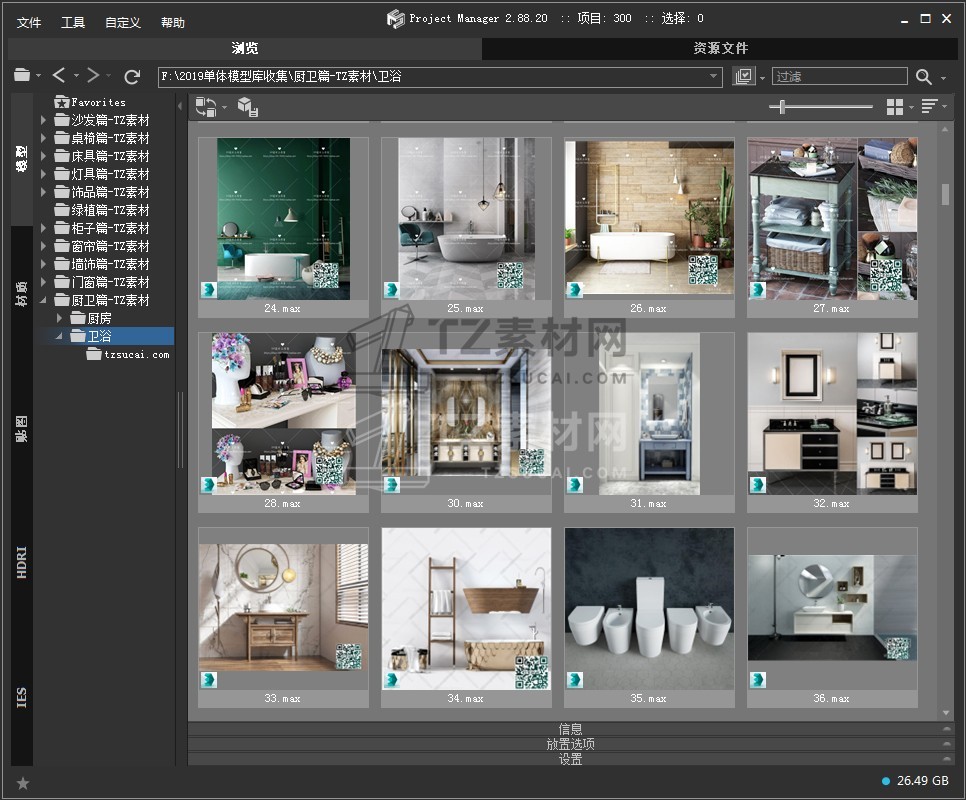Open the HDRI side tab
Image resolution: width=966 pixels, height=800 pixels.
[x=22, y=562]
